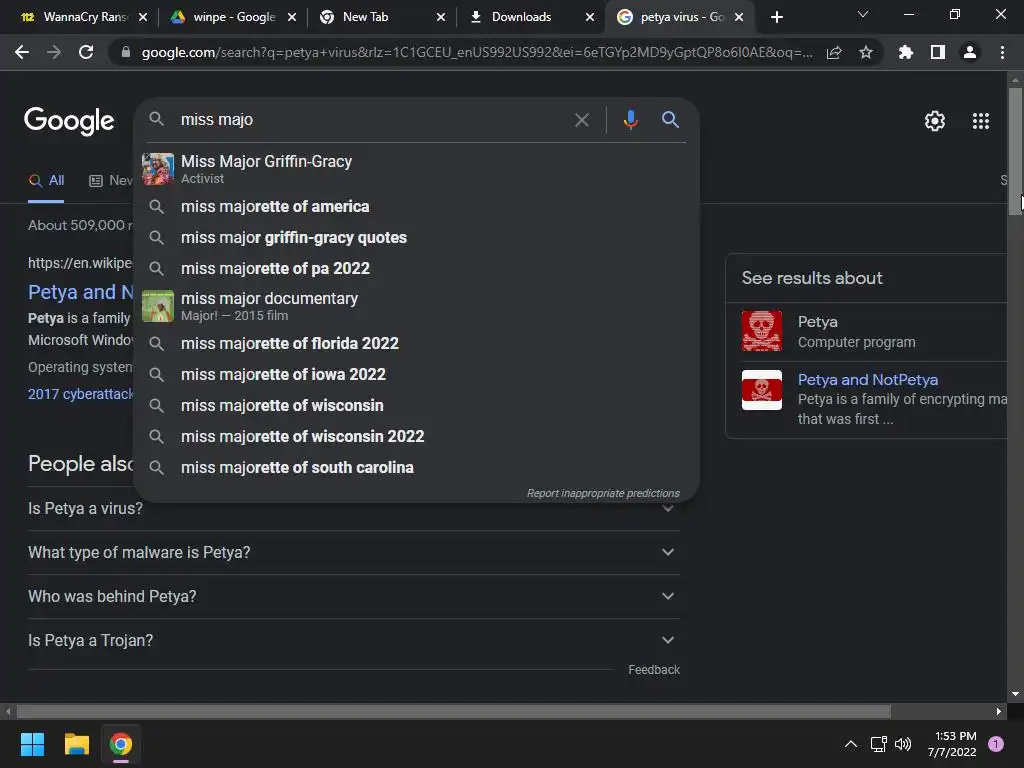Share this page from the address bar
Image resolution: width=1024 pixels, height=768 pixels.
pyautogui.click(x=834, y=52)
